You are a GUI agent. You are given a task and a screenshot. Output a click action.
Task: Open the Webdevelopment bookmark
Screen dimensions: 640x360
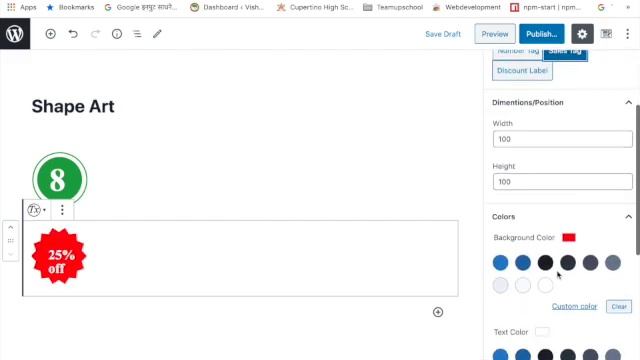(466, 7)
